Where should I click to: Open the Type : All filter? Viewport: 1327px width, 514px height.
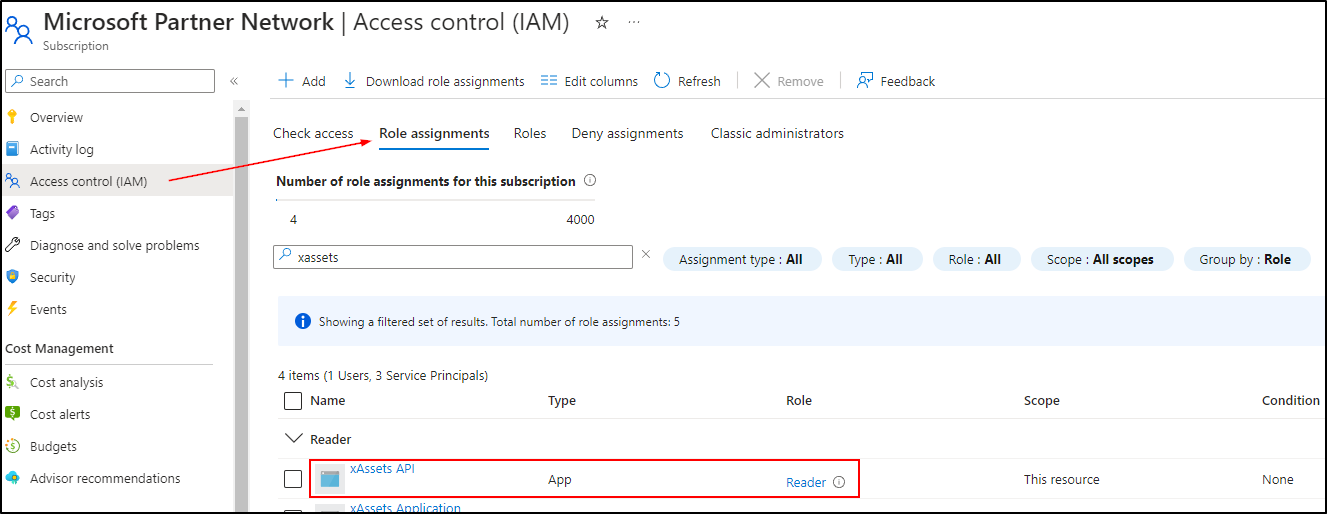[x=876, y=259]
